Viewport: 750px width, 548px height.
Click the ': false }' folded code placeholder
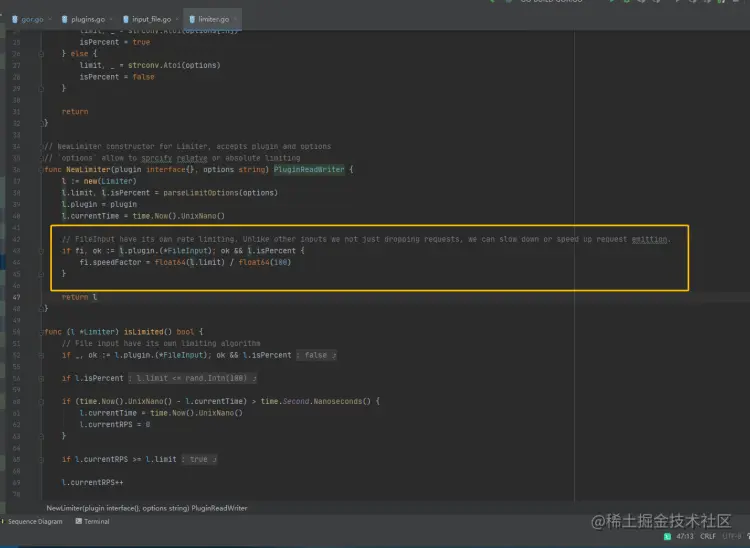[316, 355]
